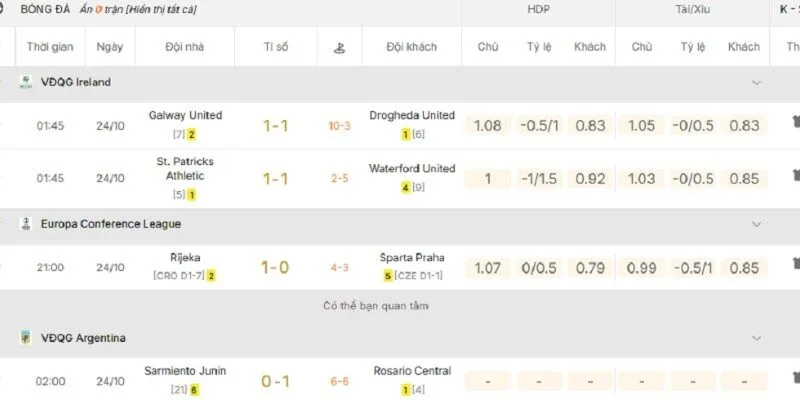This screenshot has width=800, height=400.
Task: Sort by the Thời gian column header
Action: coord(51,47)
